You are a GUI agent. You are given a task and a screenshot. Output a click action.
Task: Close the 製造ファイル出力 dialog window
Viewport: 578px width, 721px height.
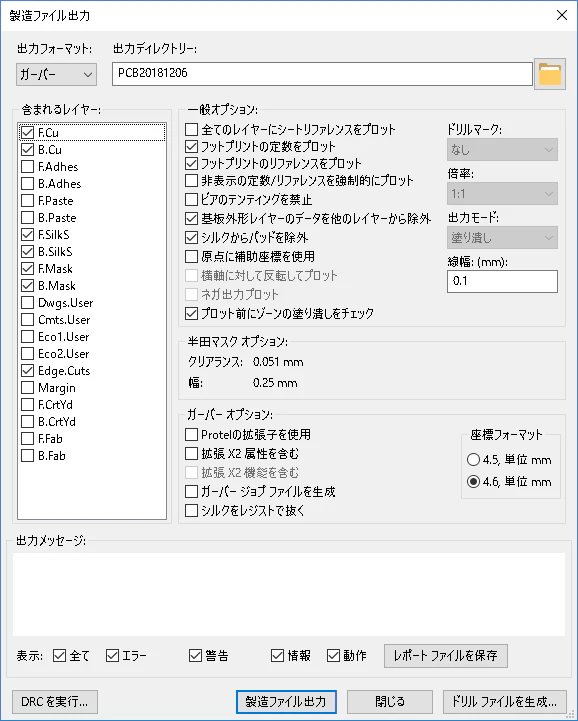tap(561, 15)
